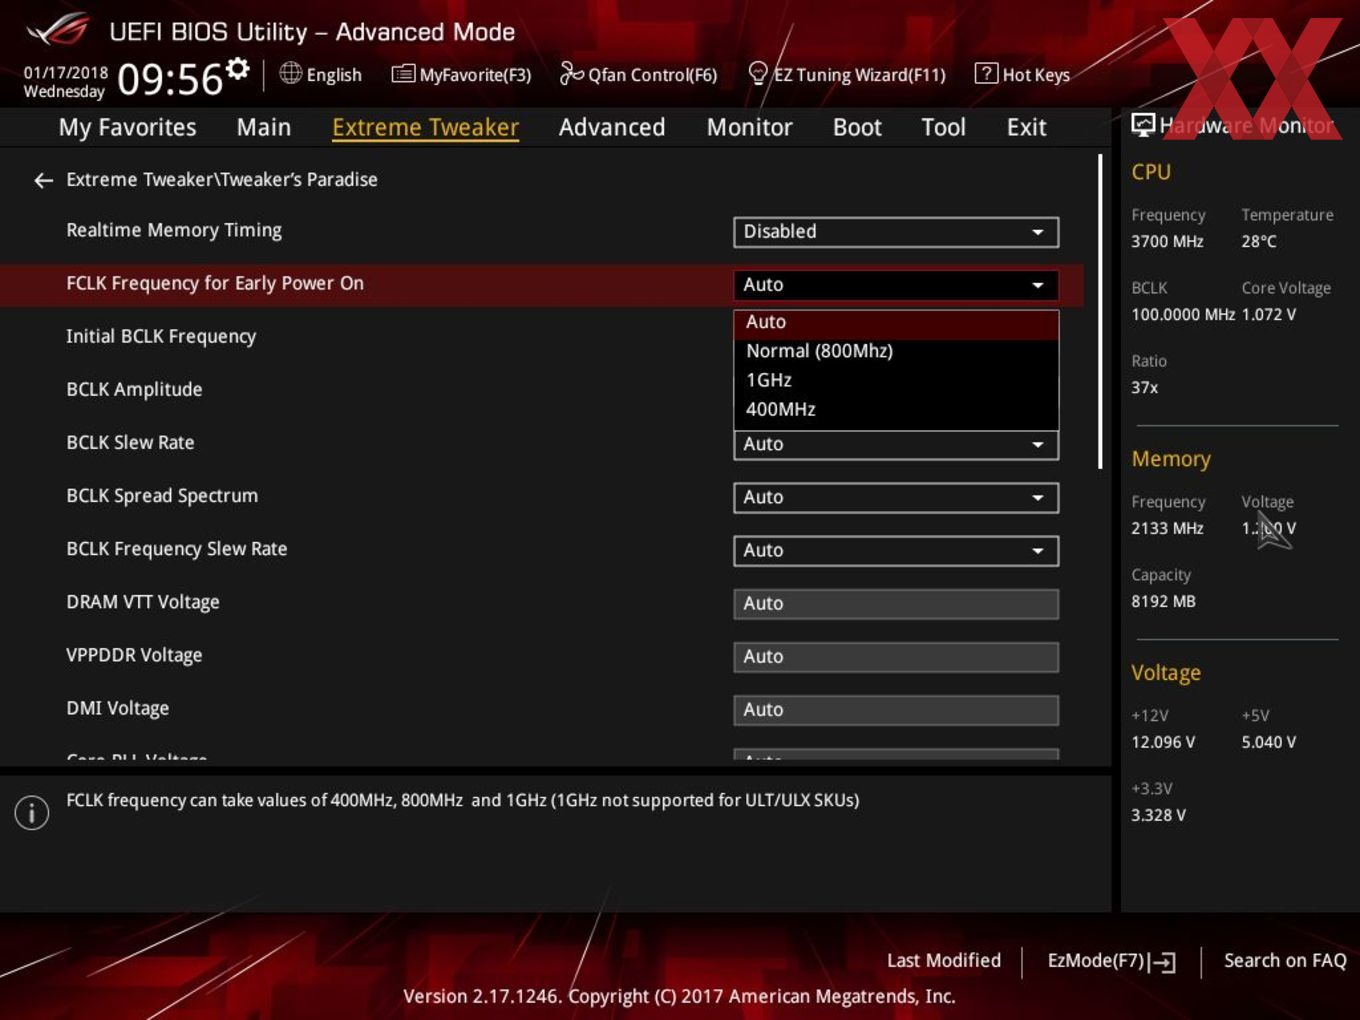The image size is (1360, 1020).
Task: Click the Hot Keys question mark icon
Action: pyautogui.click(x=986, y=73)
